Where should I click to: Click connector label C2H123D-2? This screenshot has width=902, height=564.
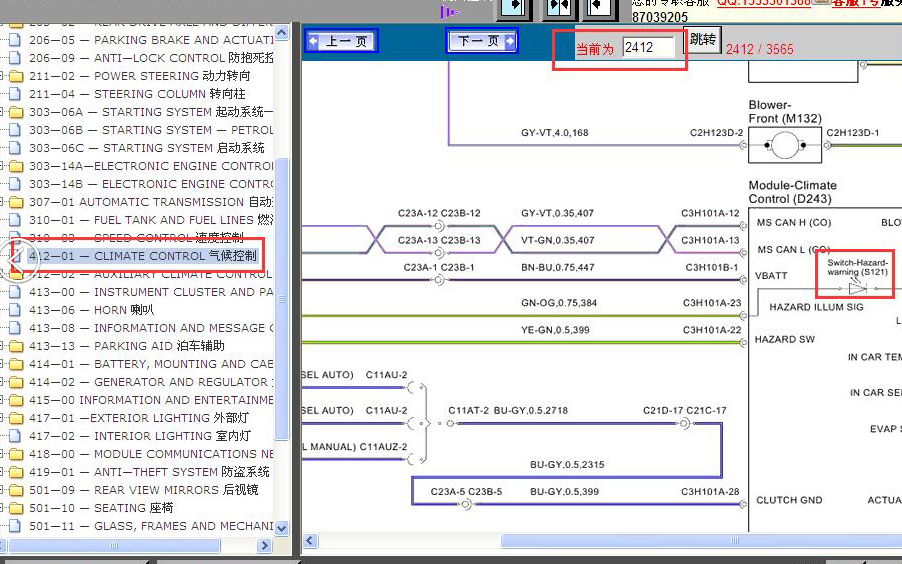click(716, 133)
